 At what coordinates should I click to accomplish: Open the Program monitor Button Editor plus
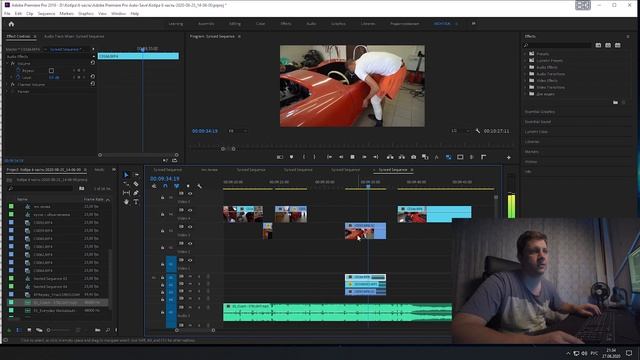[x=509, y=157]
